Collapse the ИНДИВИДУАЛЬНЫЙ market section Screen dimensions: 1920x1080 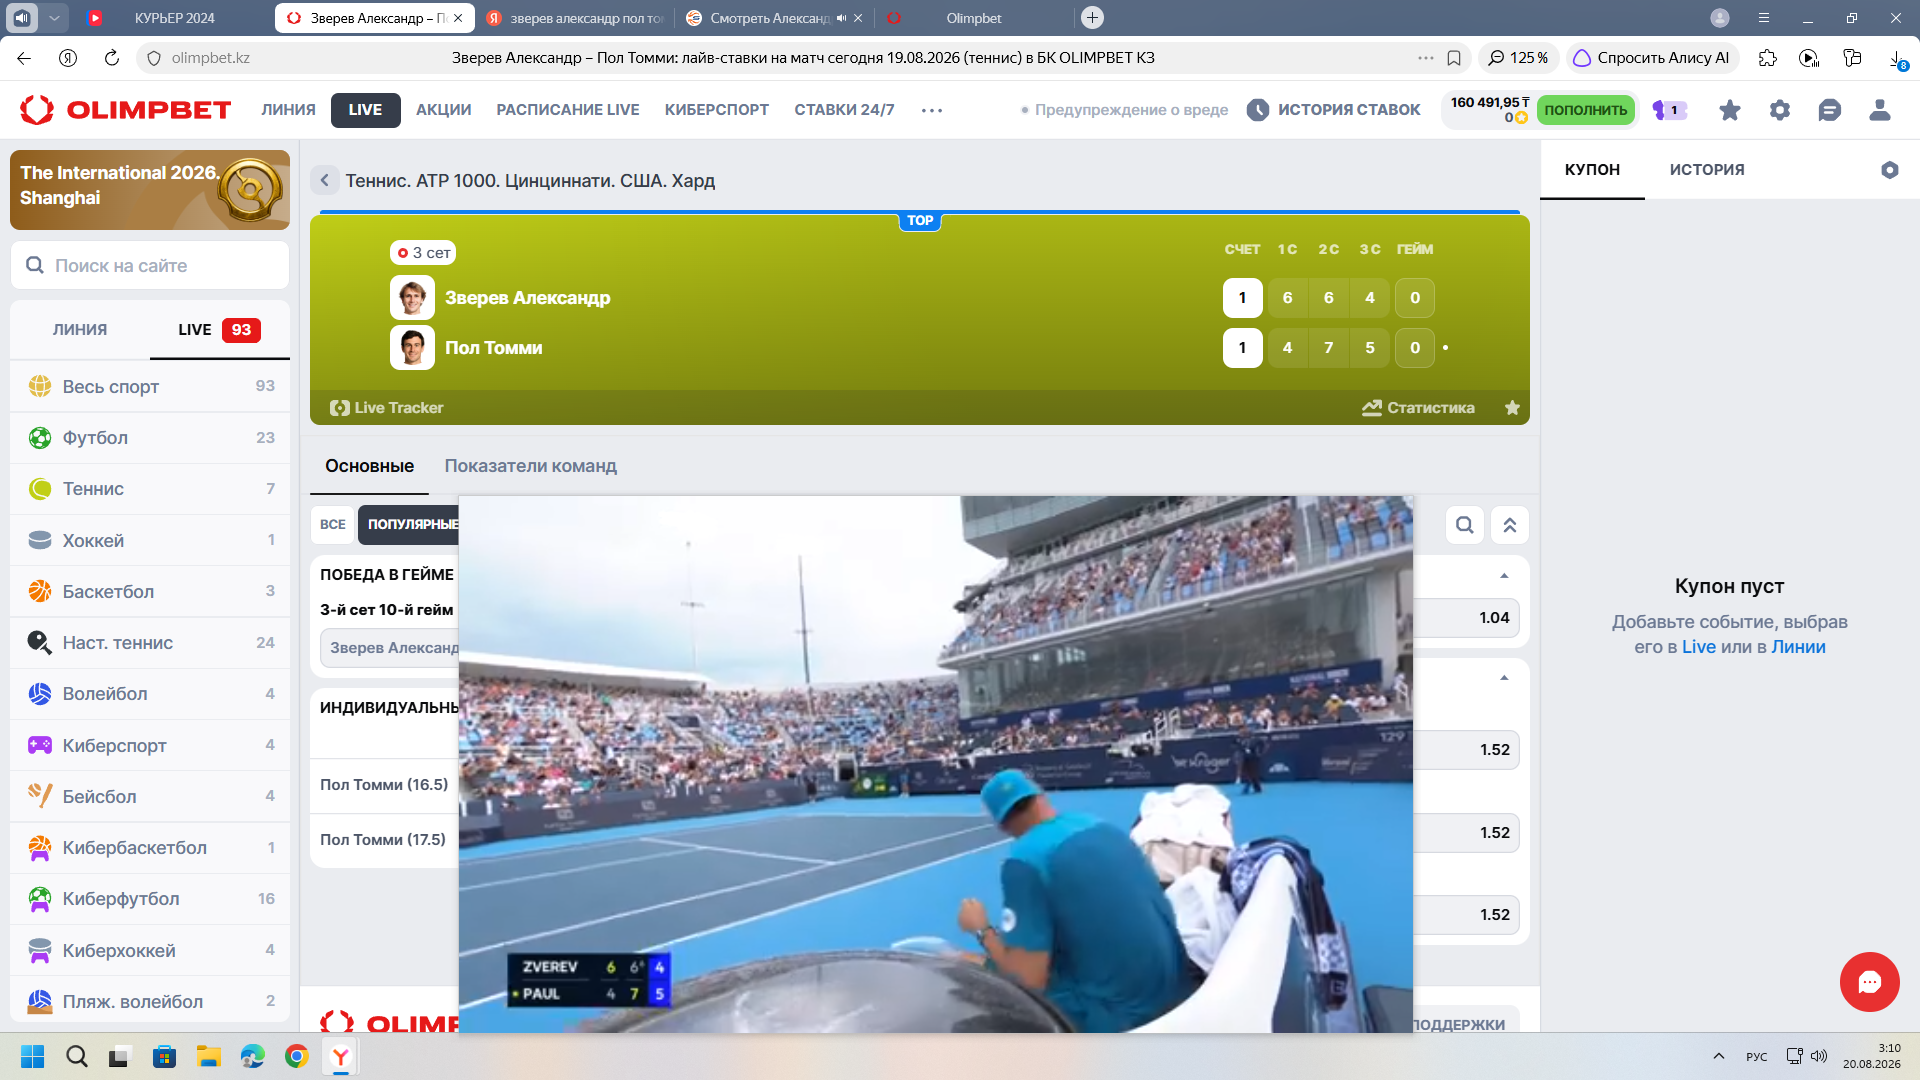coord(1504,678)
